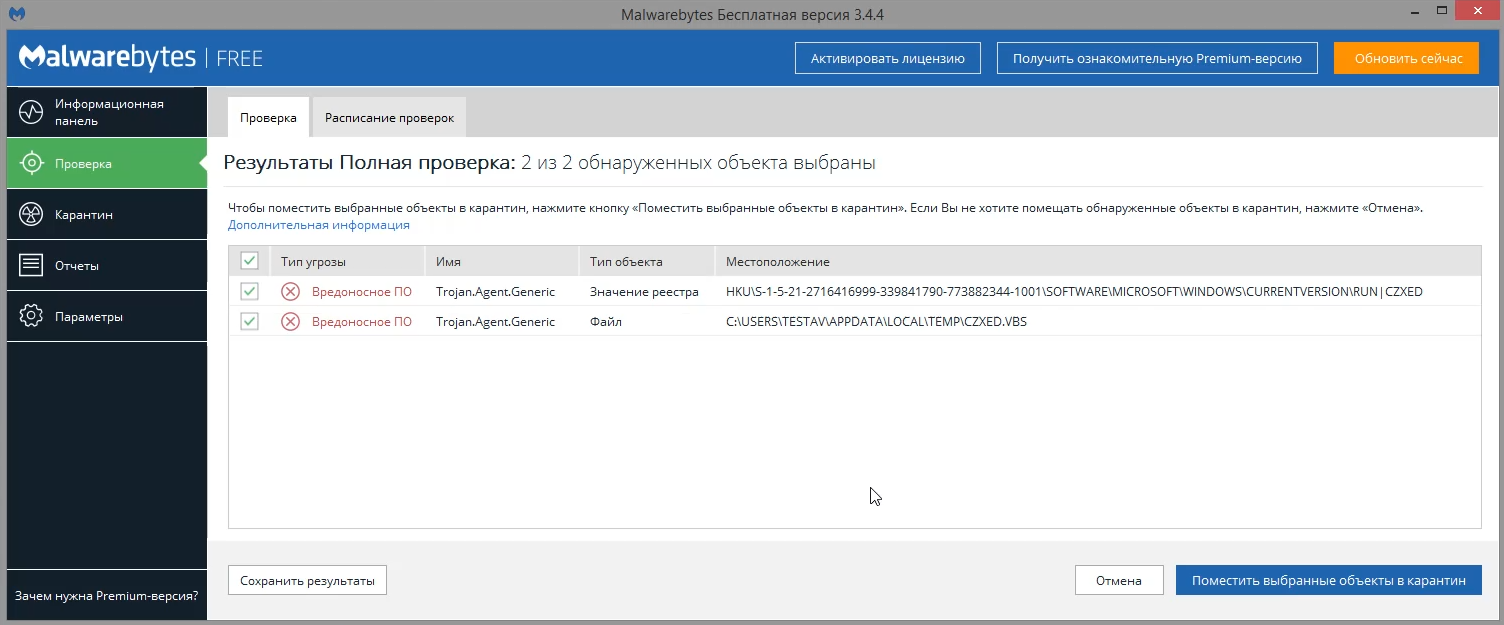Click Trojan.Agent.Generic in the file row

[495, 322]
